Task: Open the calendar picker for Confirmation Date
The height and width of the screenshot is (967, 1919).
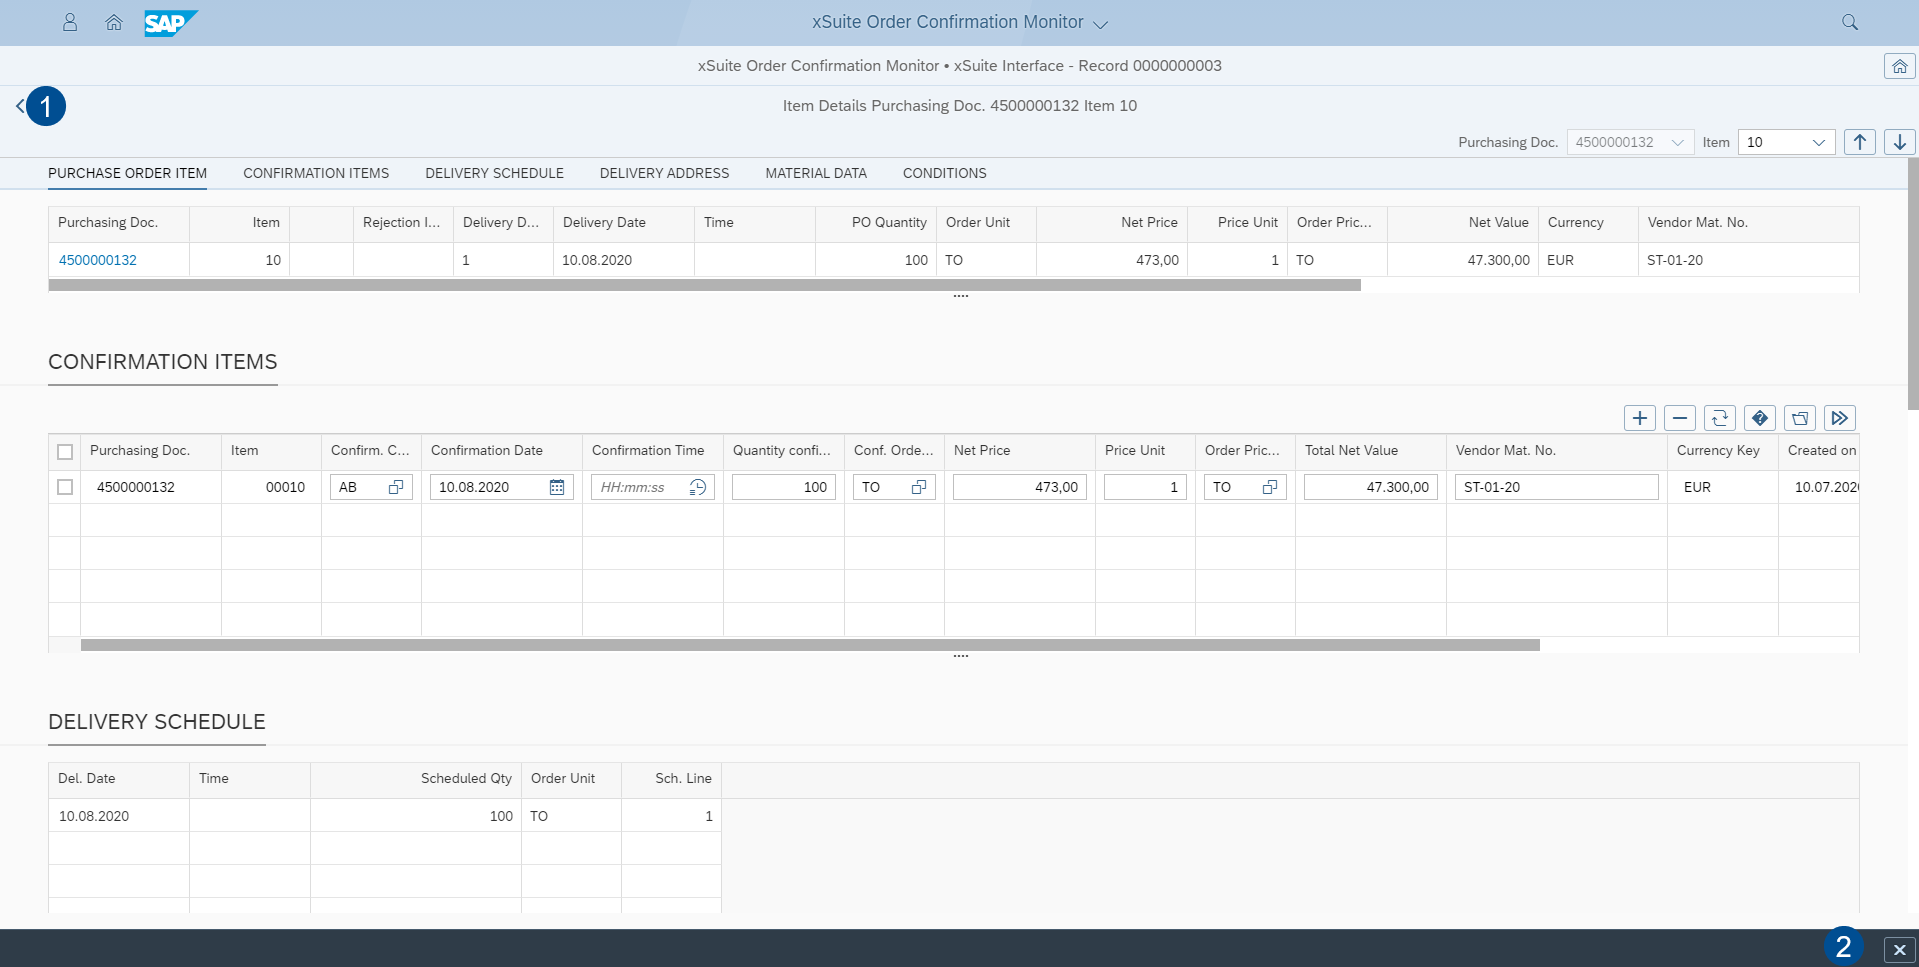Action: pos(557,487)
